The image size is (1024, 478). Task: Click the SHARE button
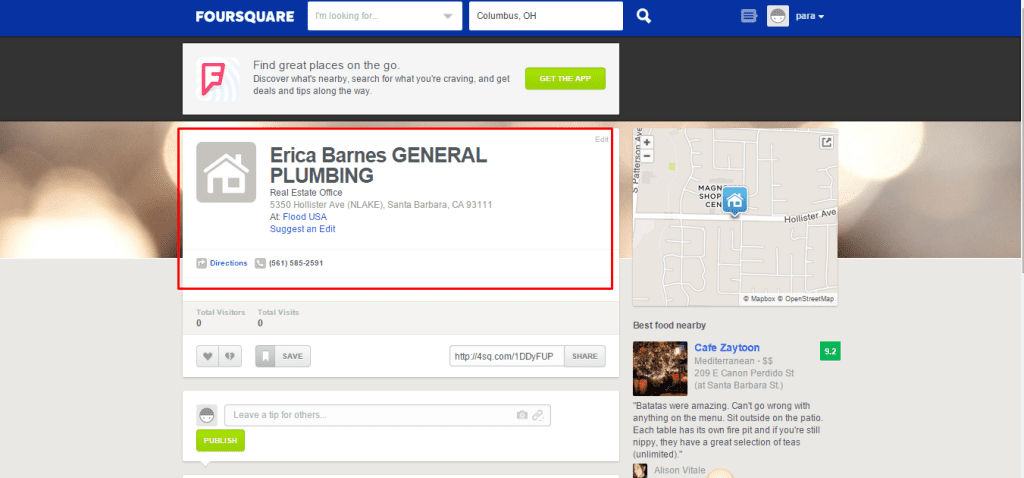tap(585, 357)
